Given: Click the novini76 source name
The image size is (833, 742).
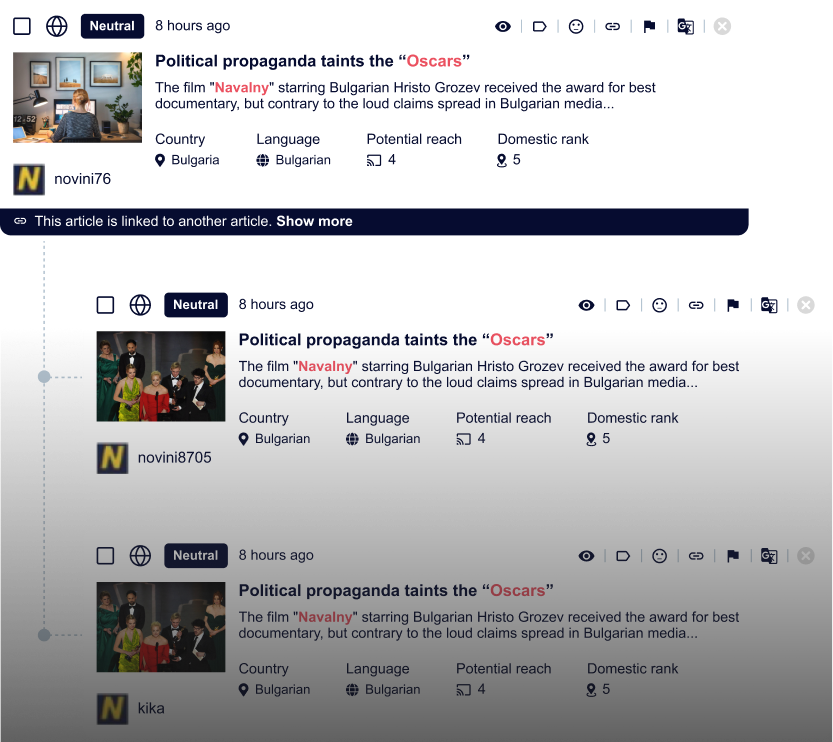Looking at the screenshot, I should [82, 179].
